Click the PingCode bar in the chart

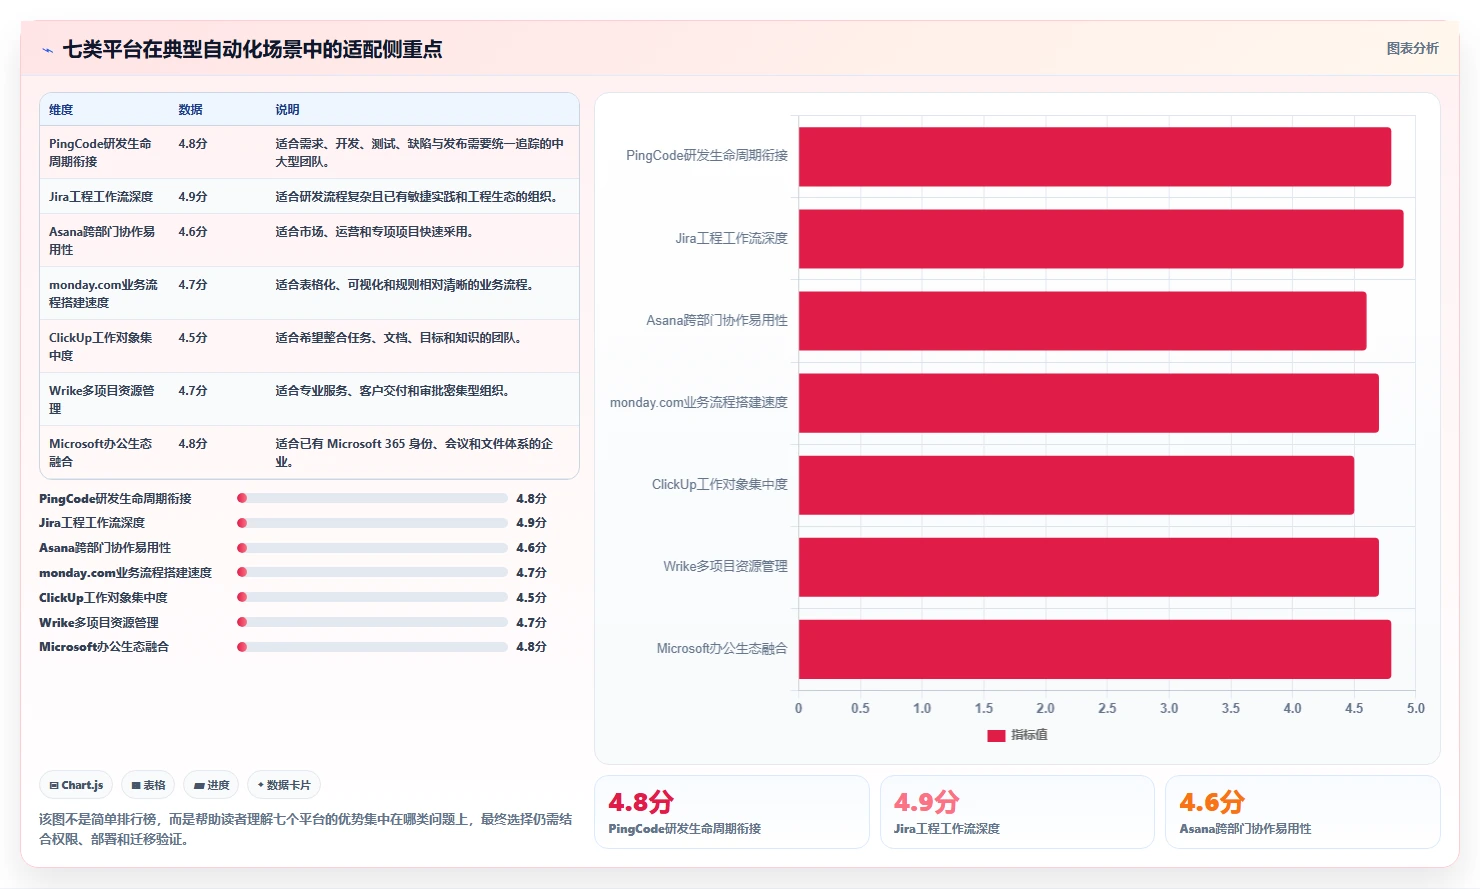point(1094,156)
